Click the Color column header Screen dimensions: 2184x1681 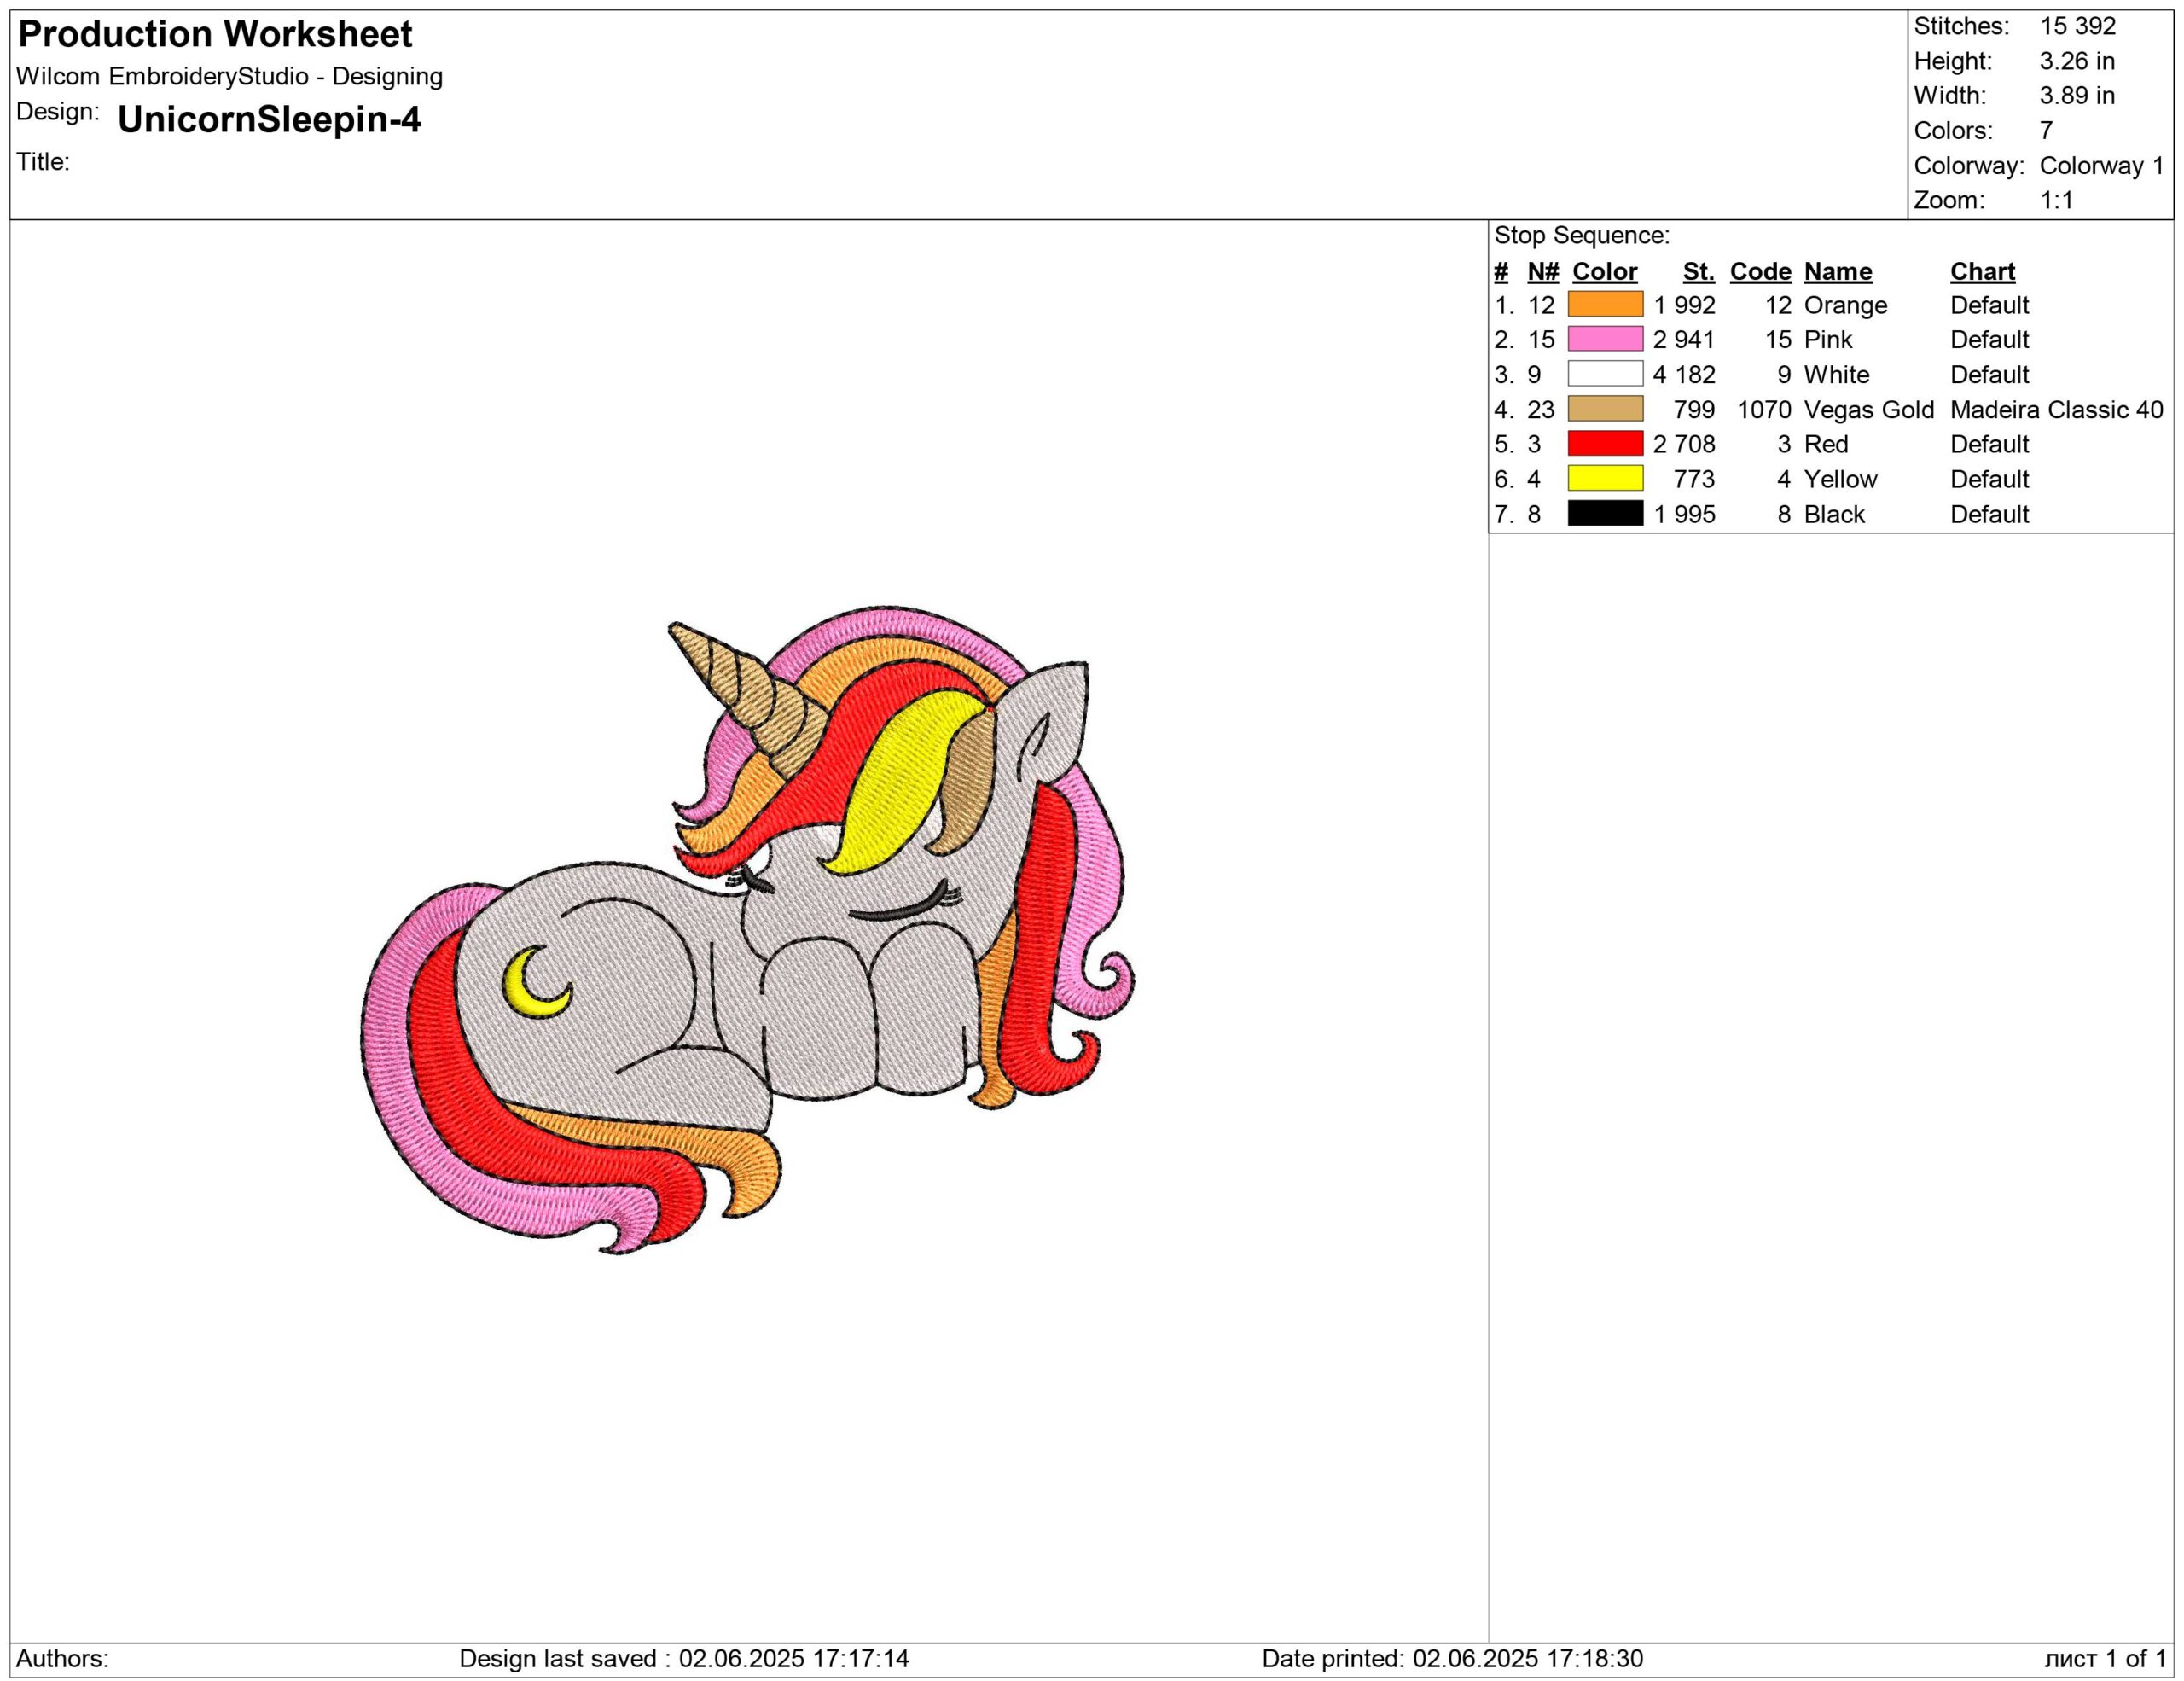click(1604, 271)
